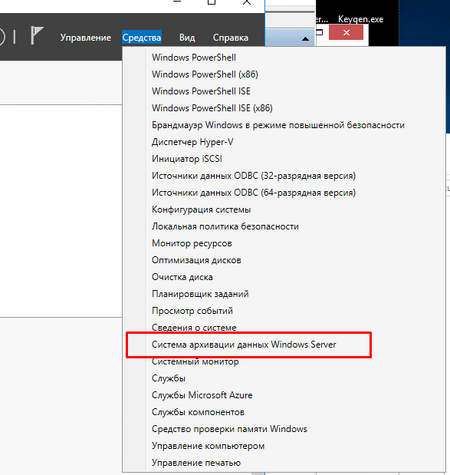Viewport: 450px width, 475px height.
Task: Click the up arrow scroll button
Action: pyautogui.click(x=305, y=39)
